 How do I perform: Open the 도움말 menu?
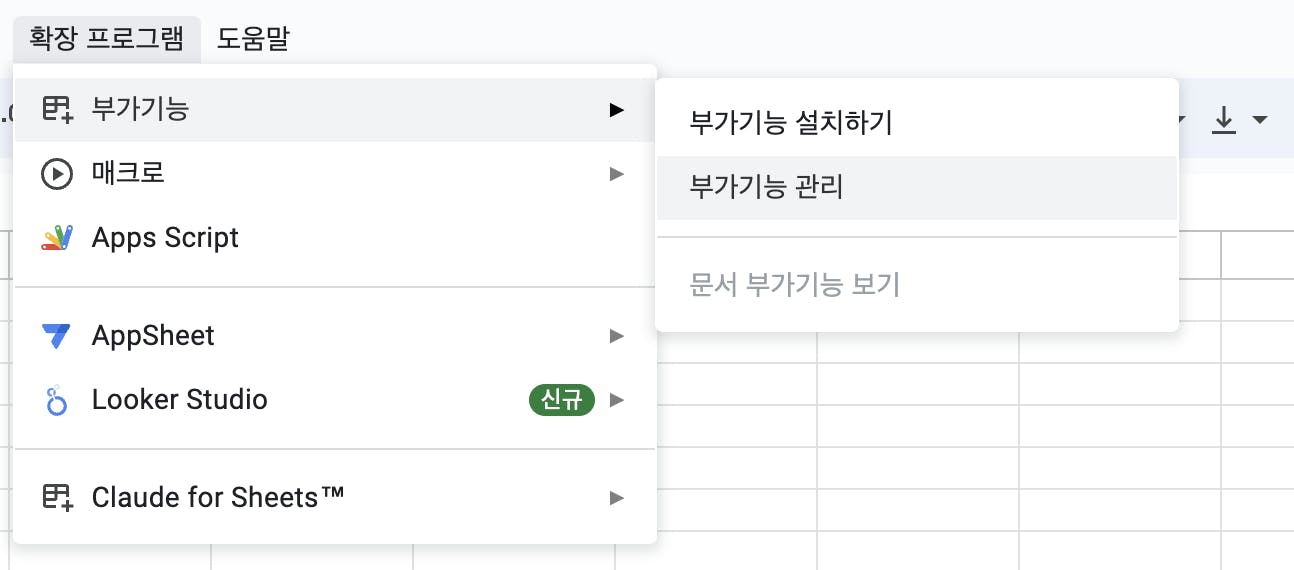pos(253,39)
